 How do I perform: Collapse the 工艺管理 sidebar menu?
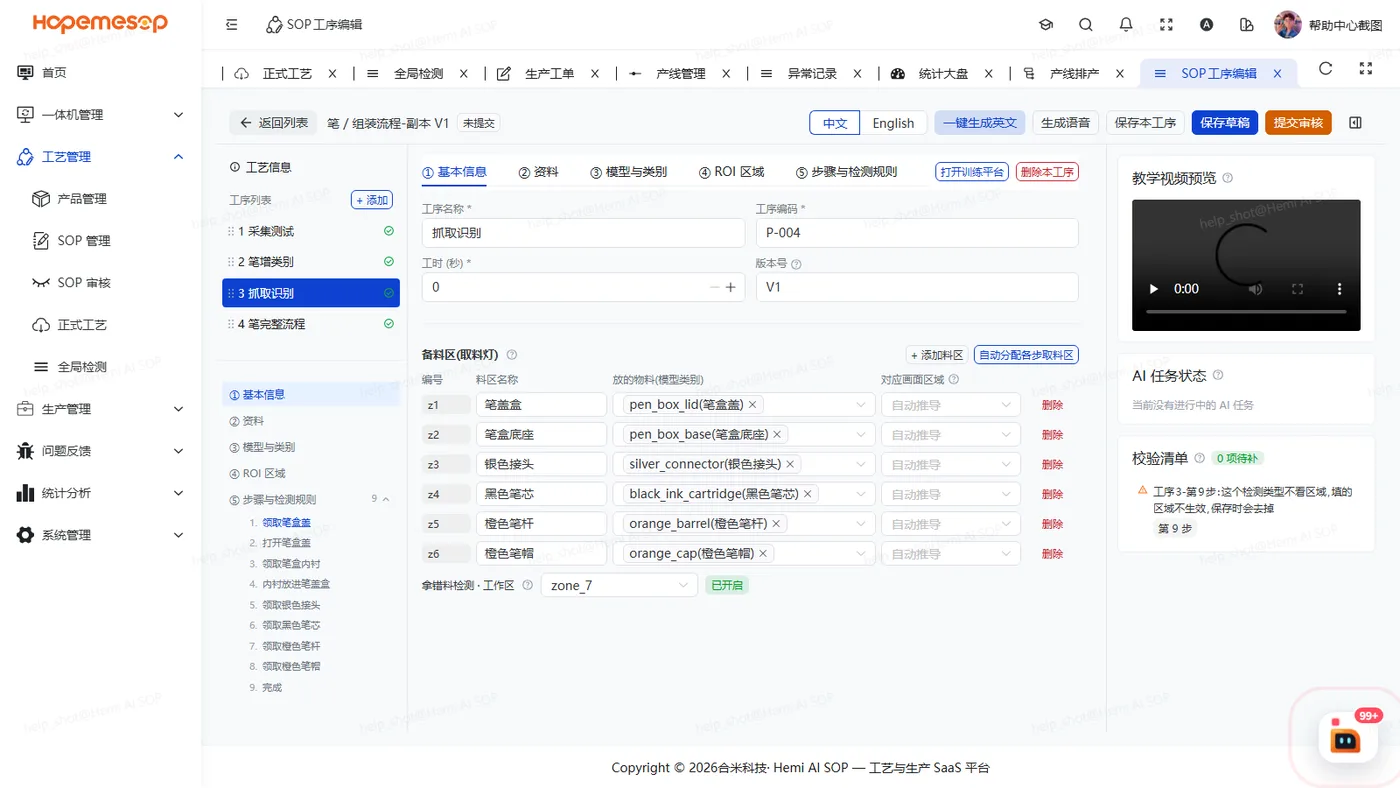pyautogui.click(x=178, y=157)
